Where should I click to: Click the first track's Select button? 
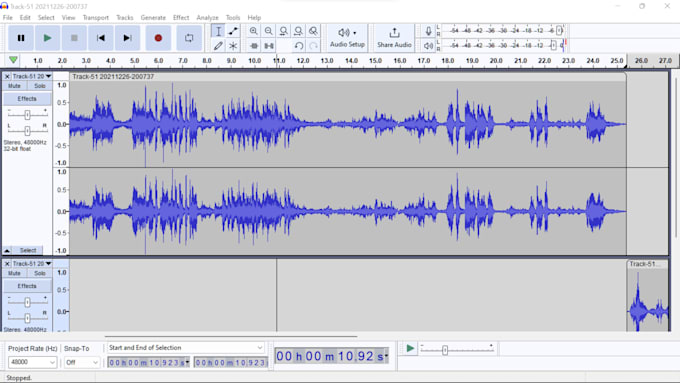click(28, 250)
